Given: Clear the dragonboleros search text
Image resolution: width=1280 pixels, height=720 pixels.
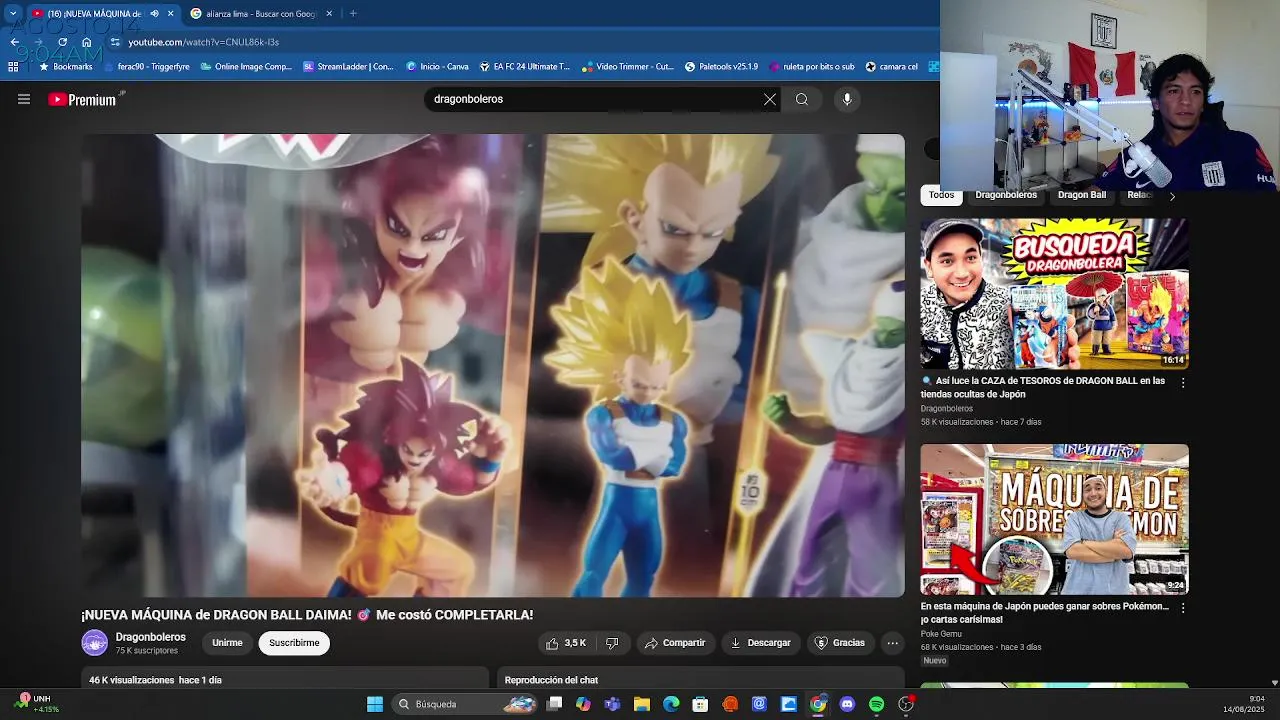Looking at the screenshot, I should coord(769,99).
